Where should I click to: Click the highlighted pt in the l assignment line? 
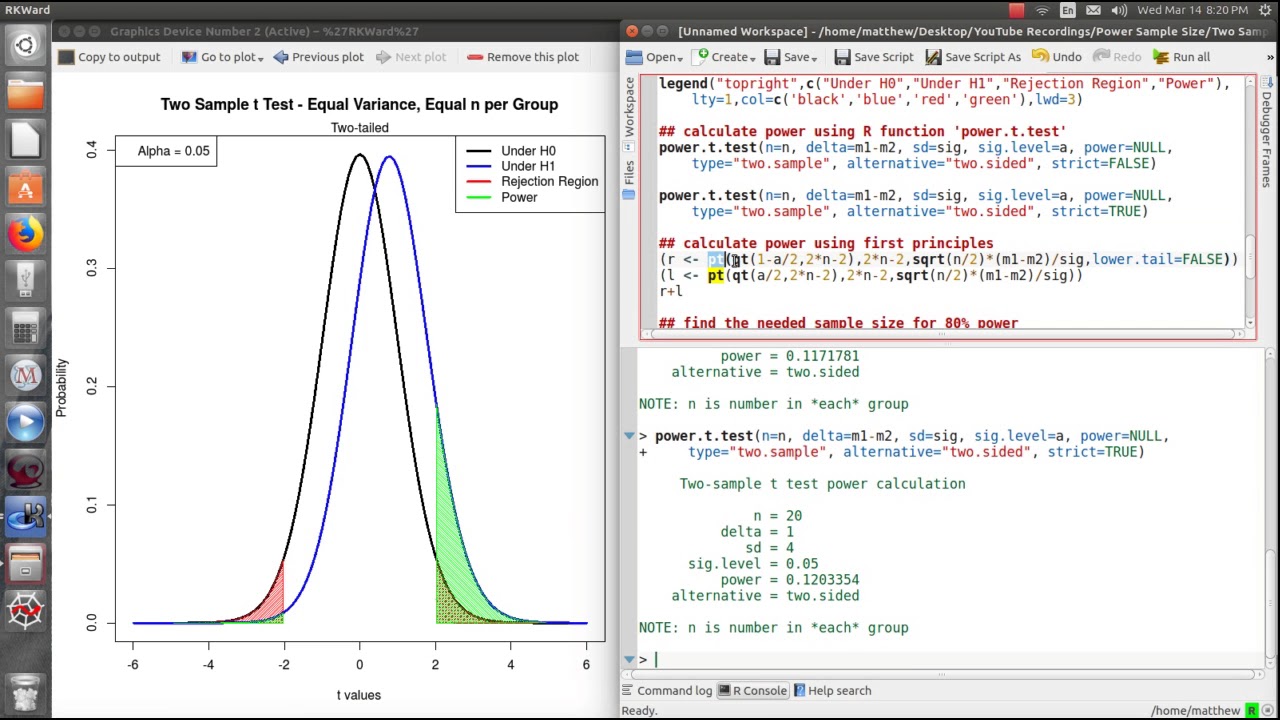(x=715, y=275)
